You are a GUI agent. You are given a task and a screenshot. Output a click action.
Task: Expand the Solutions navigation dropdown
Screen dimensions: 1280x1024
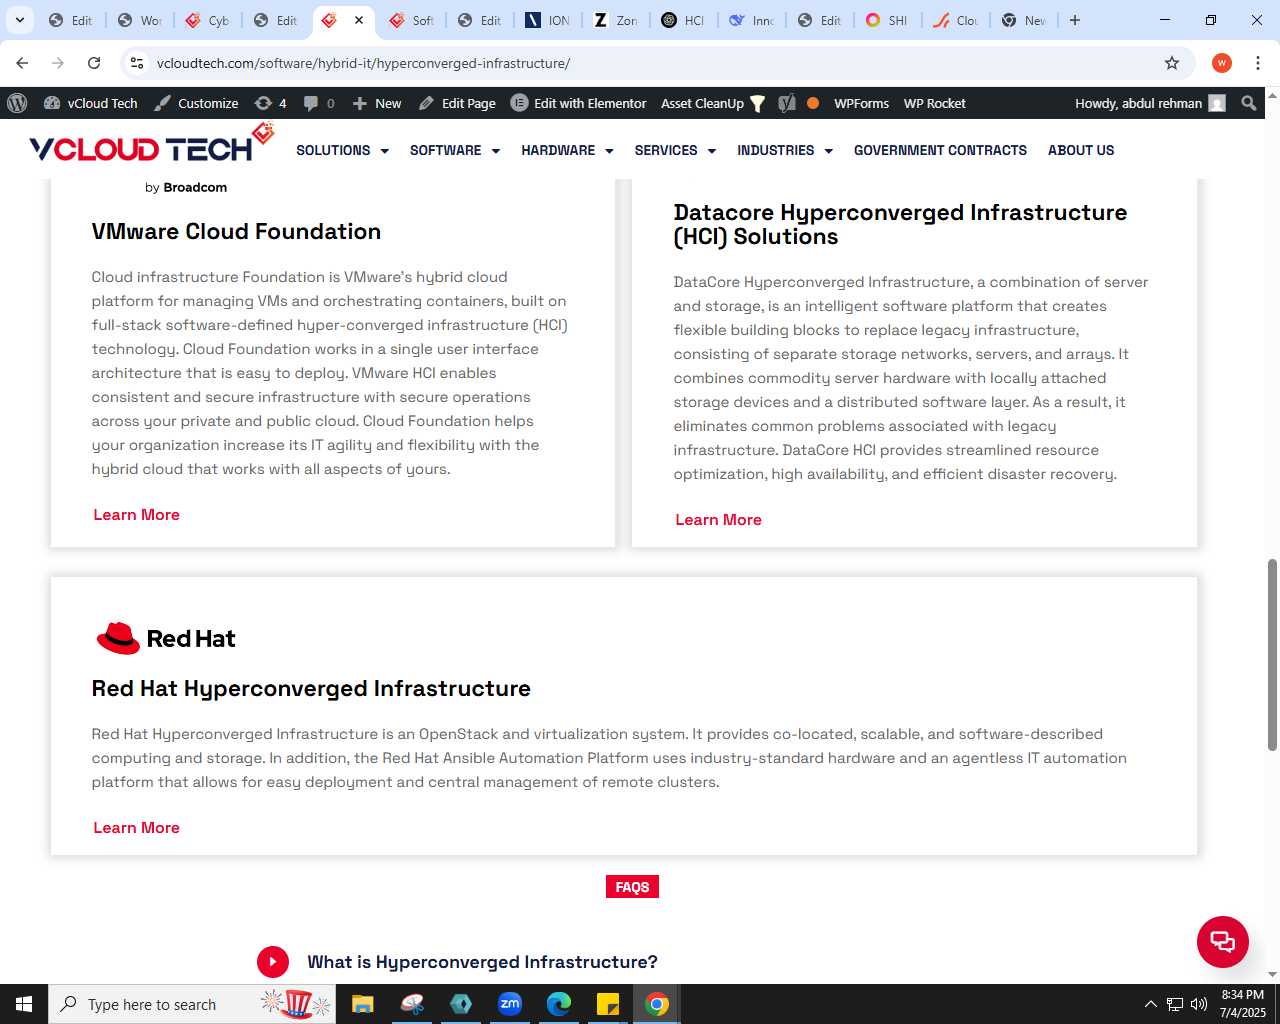point(342,150)
